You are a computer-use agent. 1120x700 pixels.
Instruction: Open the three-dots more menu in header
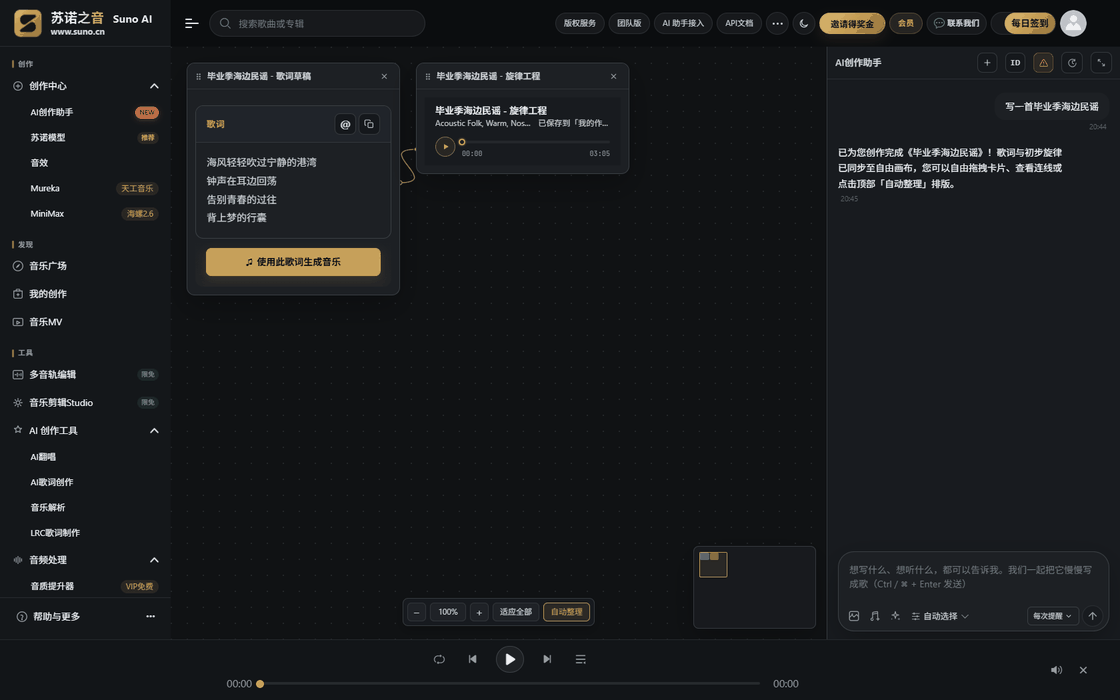[x=777, y=24]
